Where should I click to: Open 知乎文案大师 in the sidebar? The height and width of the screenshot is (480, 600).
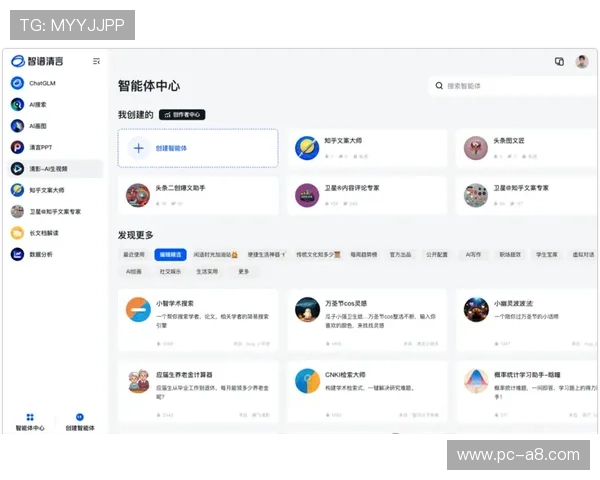point(55,190)
